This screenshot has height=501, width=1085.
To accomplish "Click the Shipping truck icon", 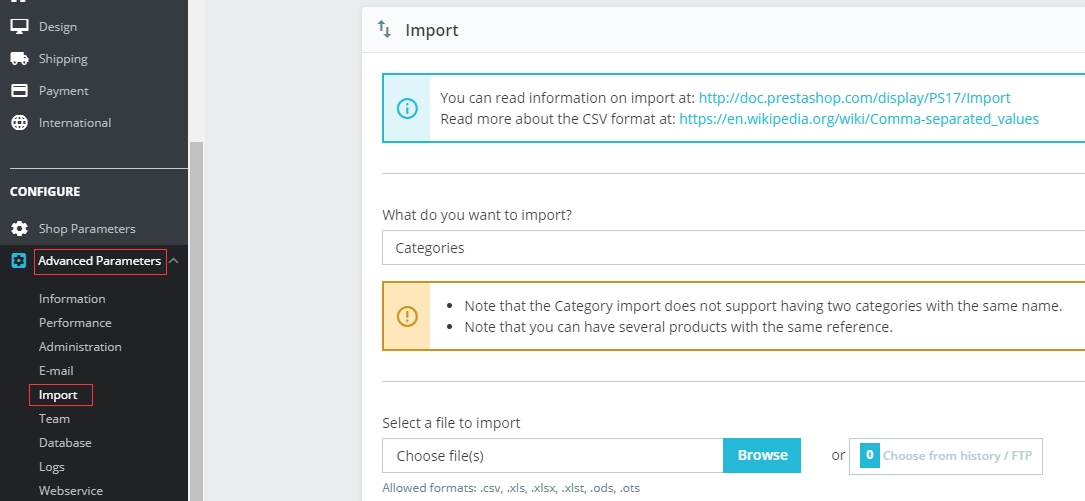I will coord(19,59).
